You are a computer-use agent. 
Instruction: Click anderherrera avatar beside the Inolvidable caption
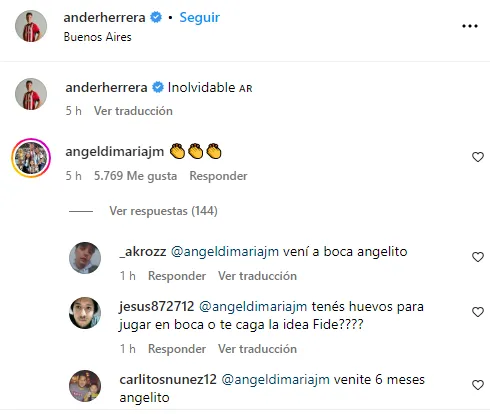pyautogui.click(x=31, y=94)
